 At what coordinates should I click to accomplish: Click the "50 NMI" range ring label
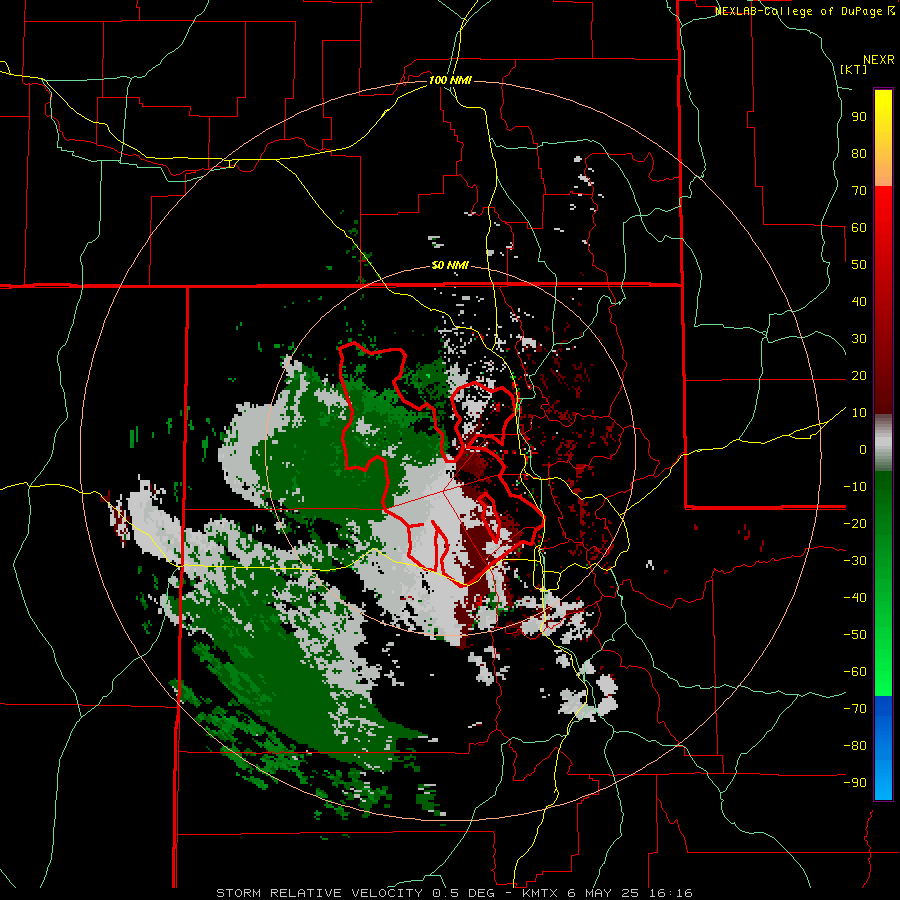450,265
